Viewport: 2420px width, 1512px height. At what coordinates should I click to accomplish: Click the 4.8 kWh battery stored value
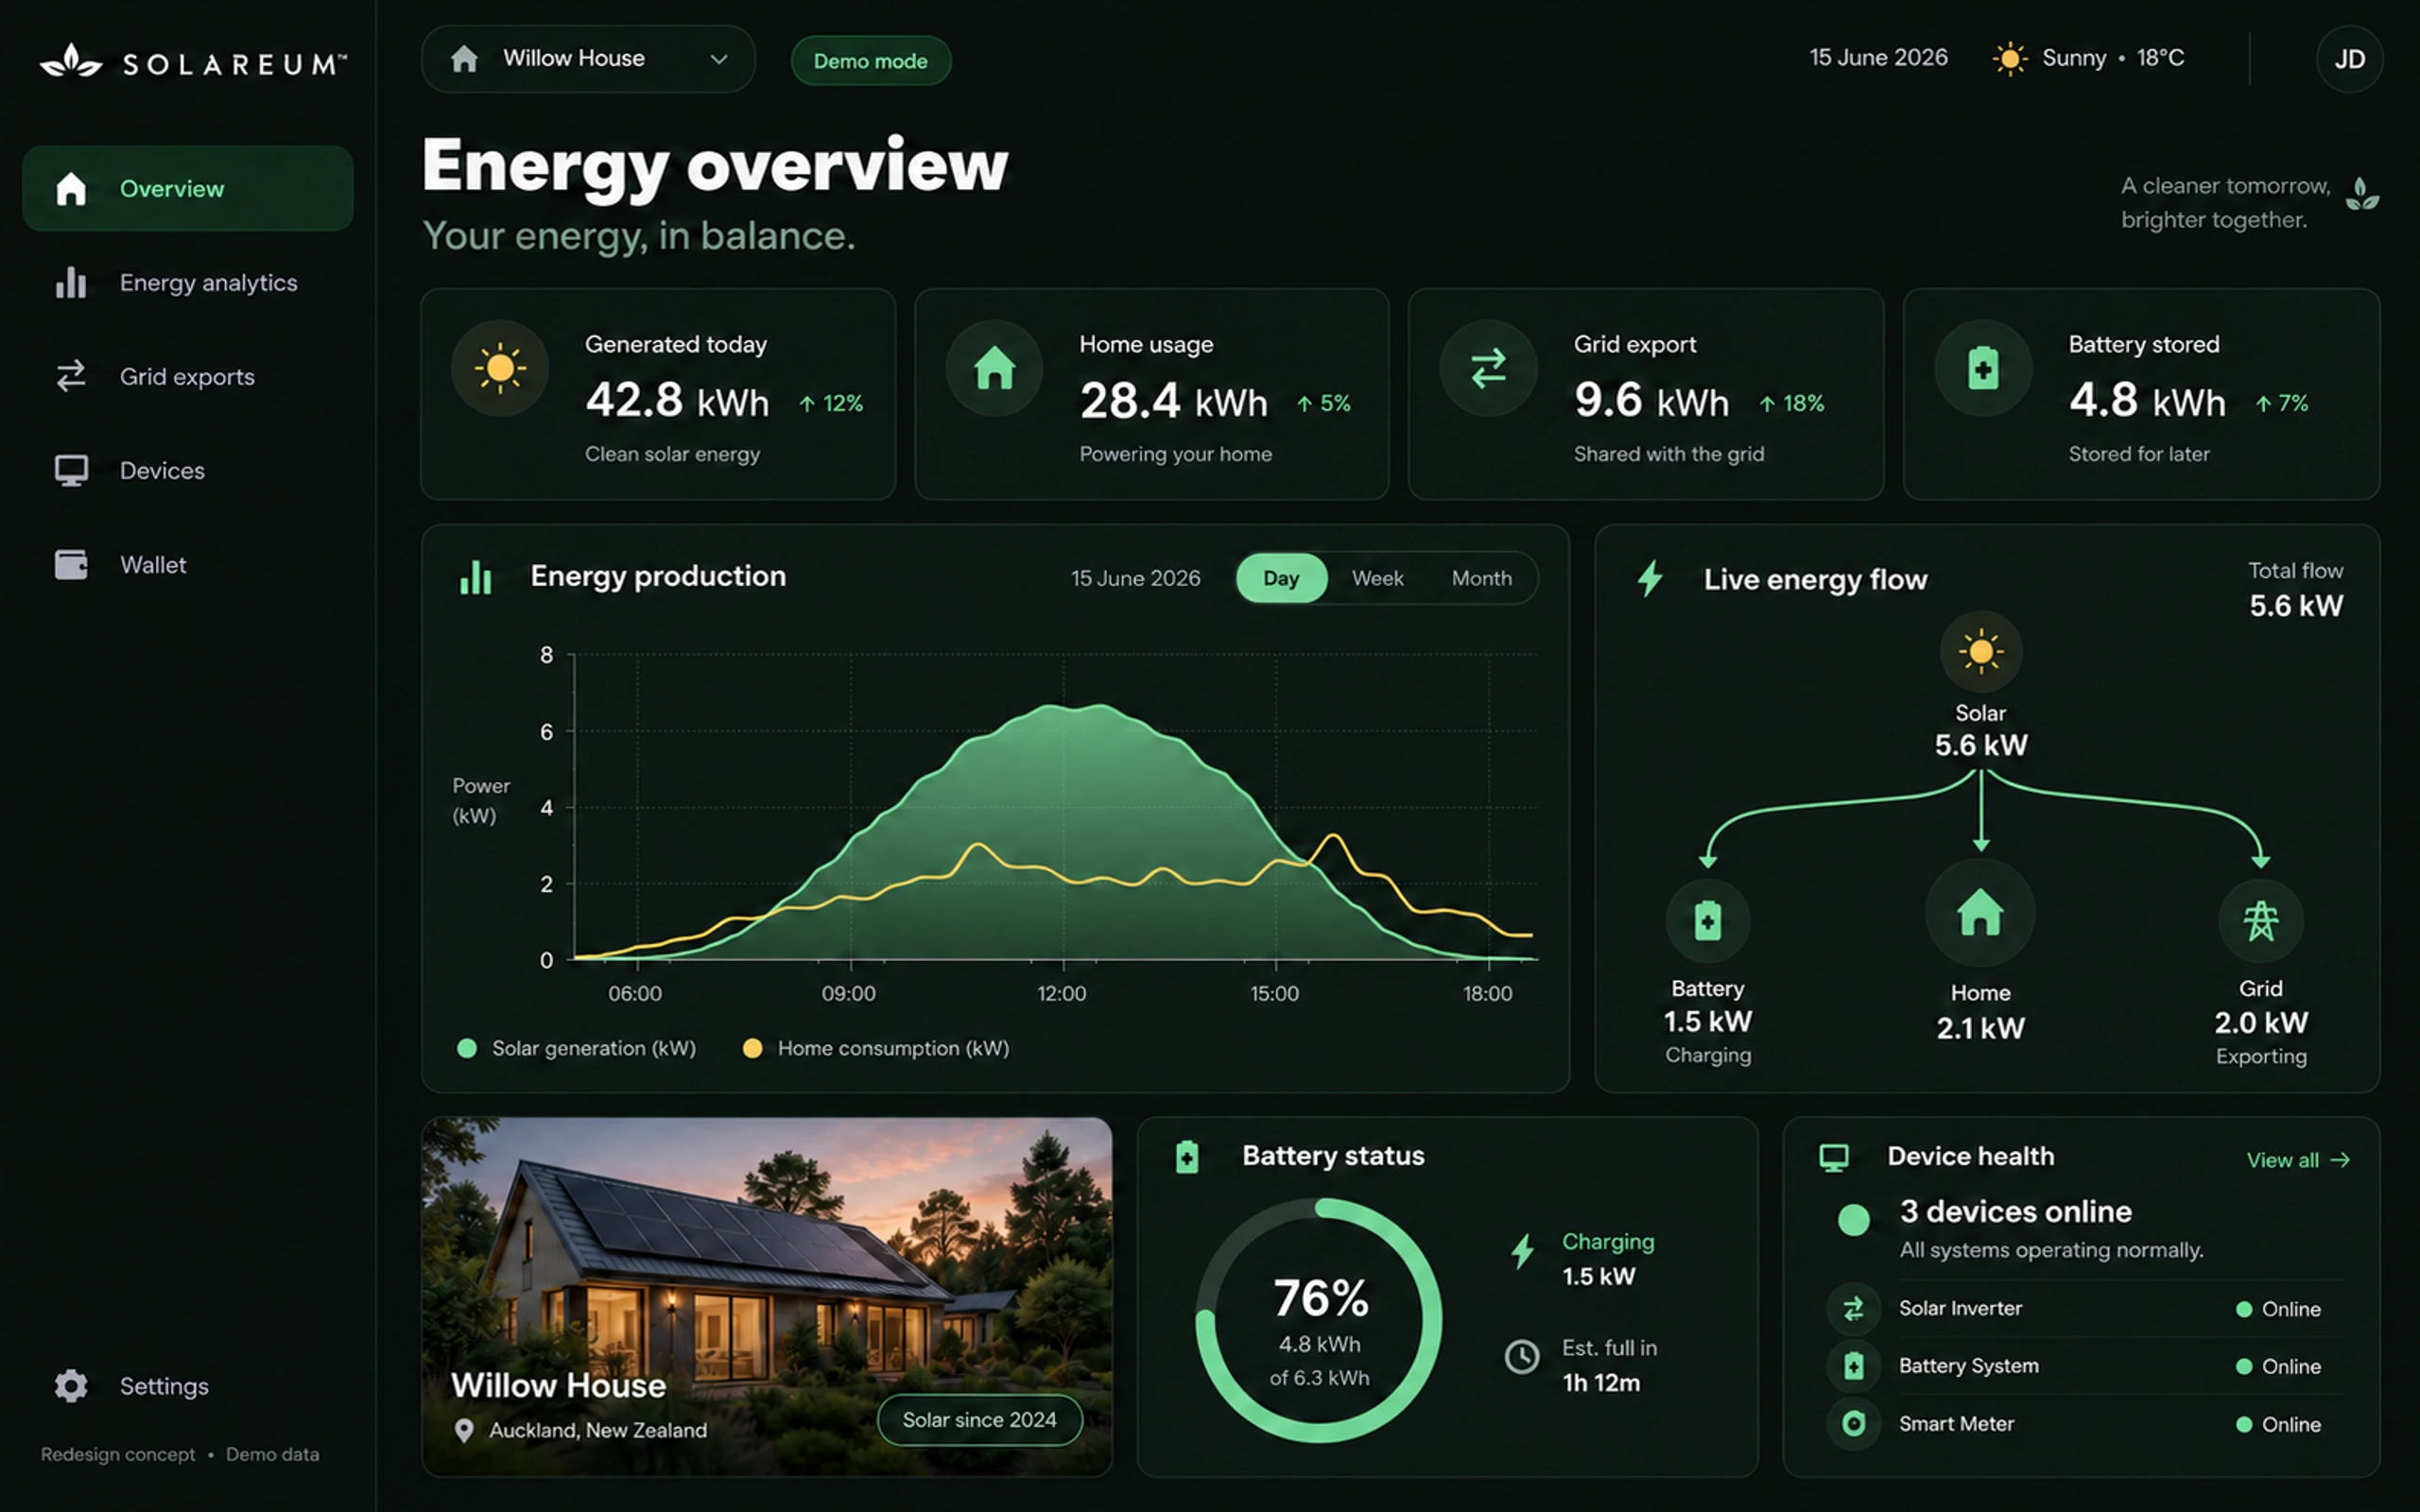click(2147, 401)
